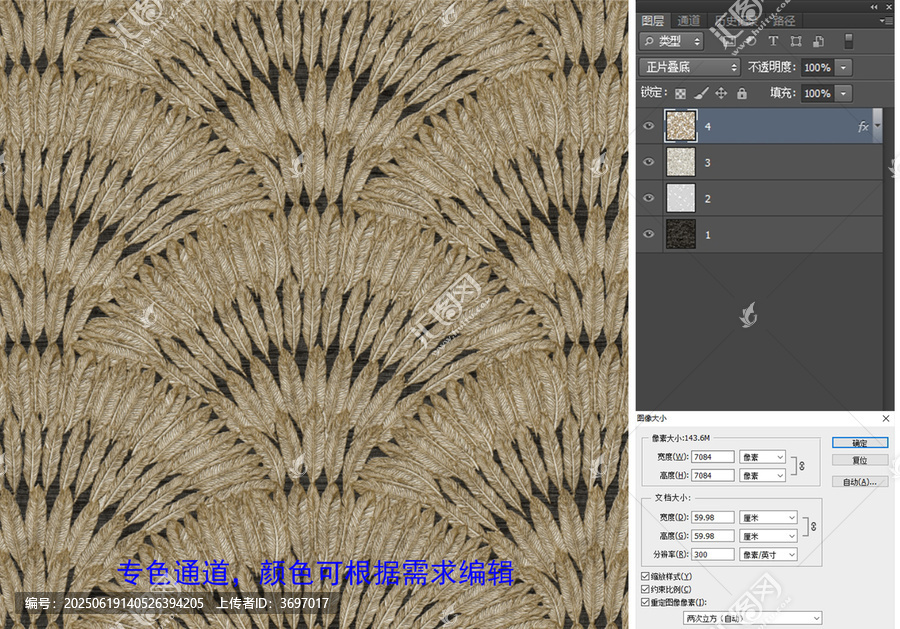Lock image pixels (brush icon)
This screenshot has width=900, height=629.
coord(701,93)
